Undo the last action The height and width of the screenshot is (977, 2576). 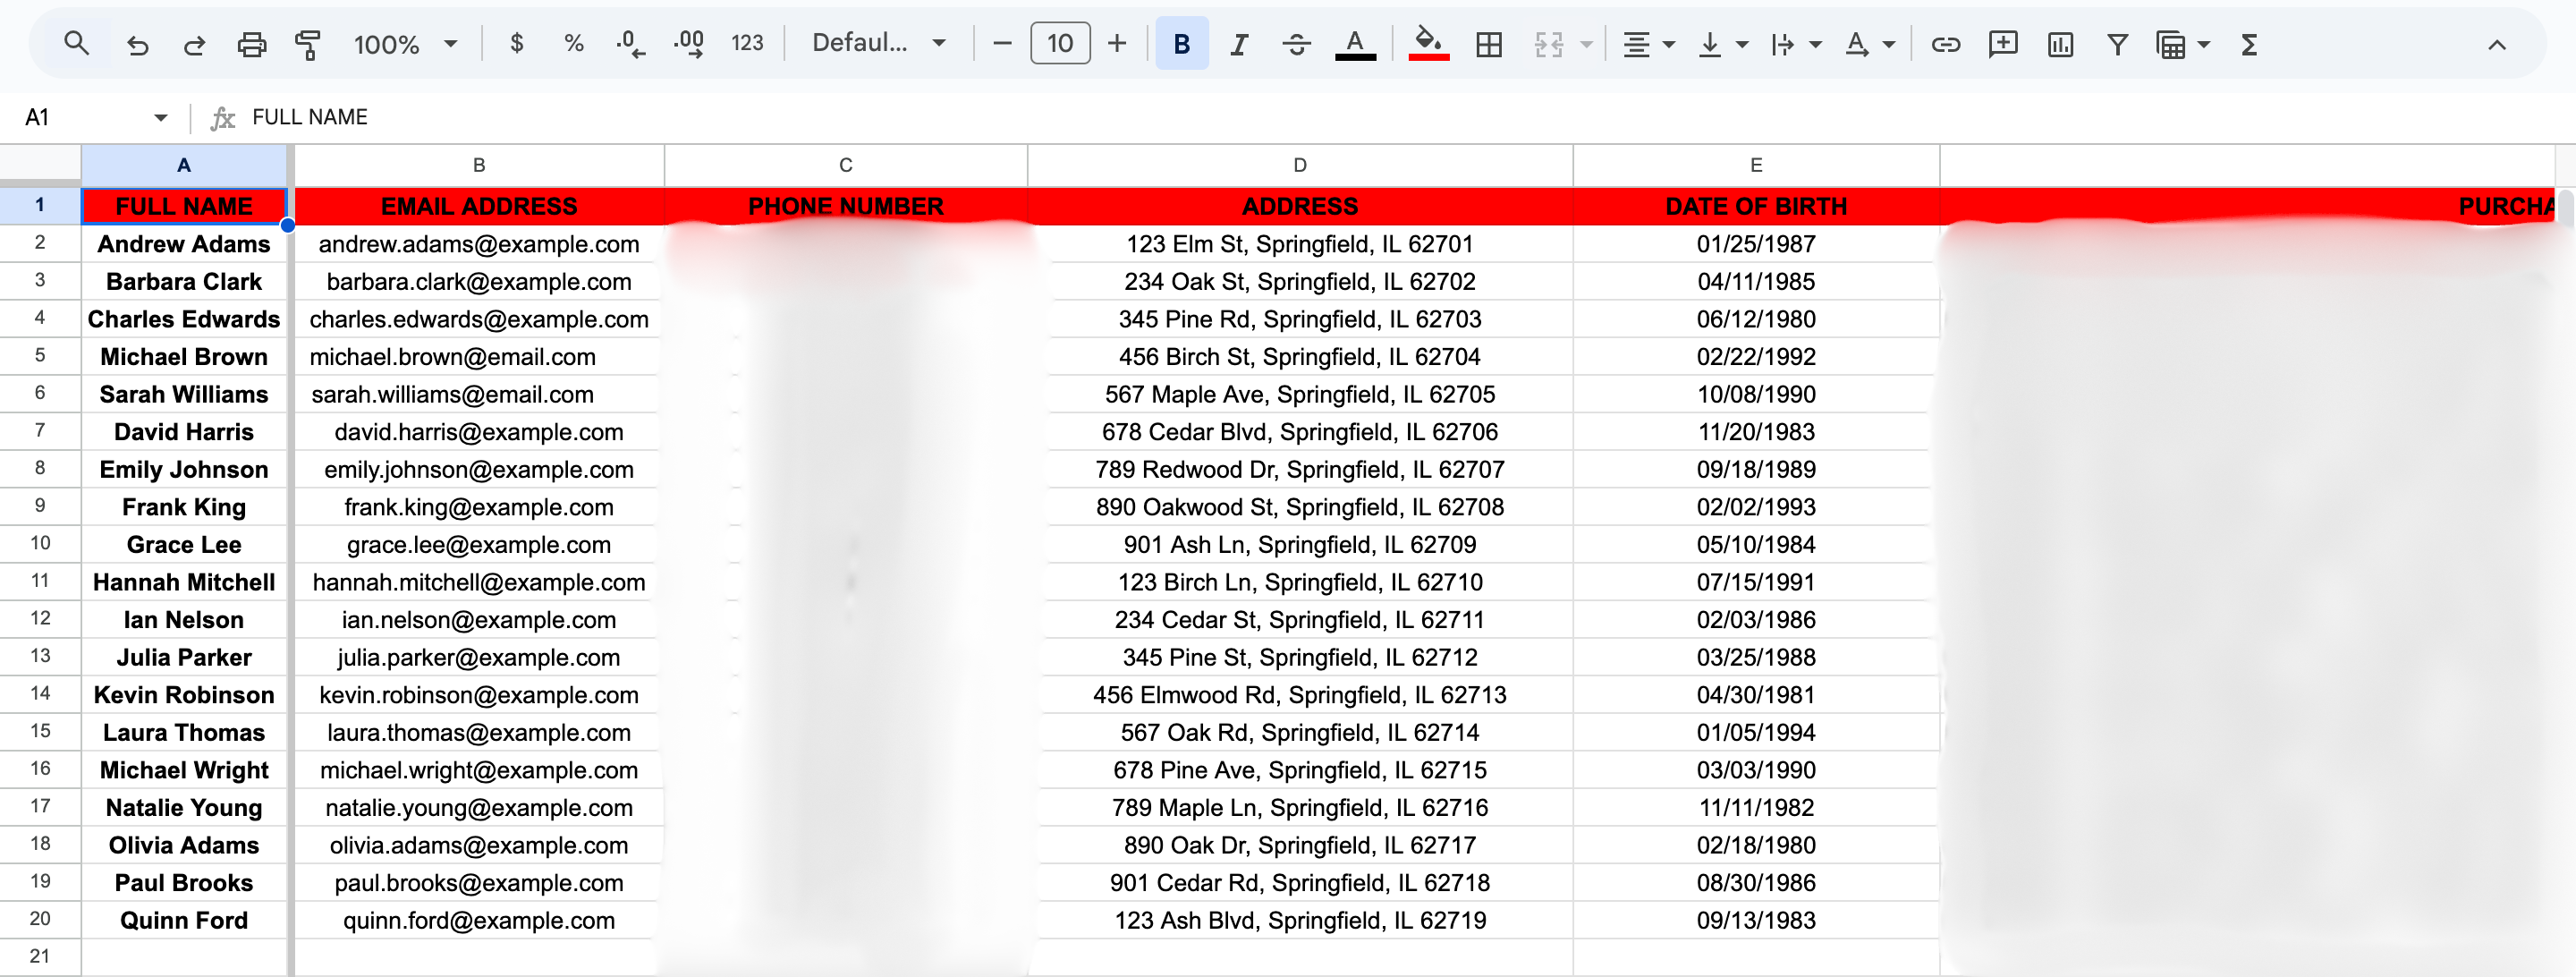coord(138,44)
